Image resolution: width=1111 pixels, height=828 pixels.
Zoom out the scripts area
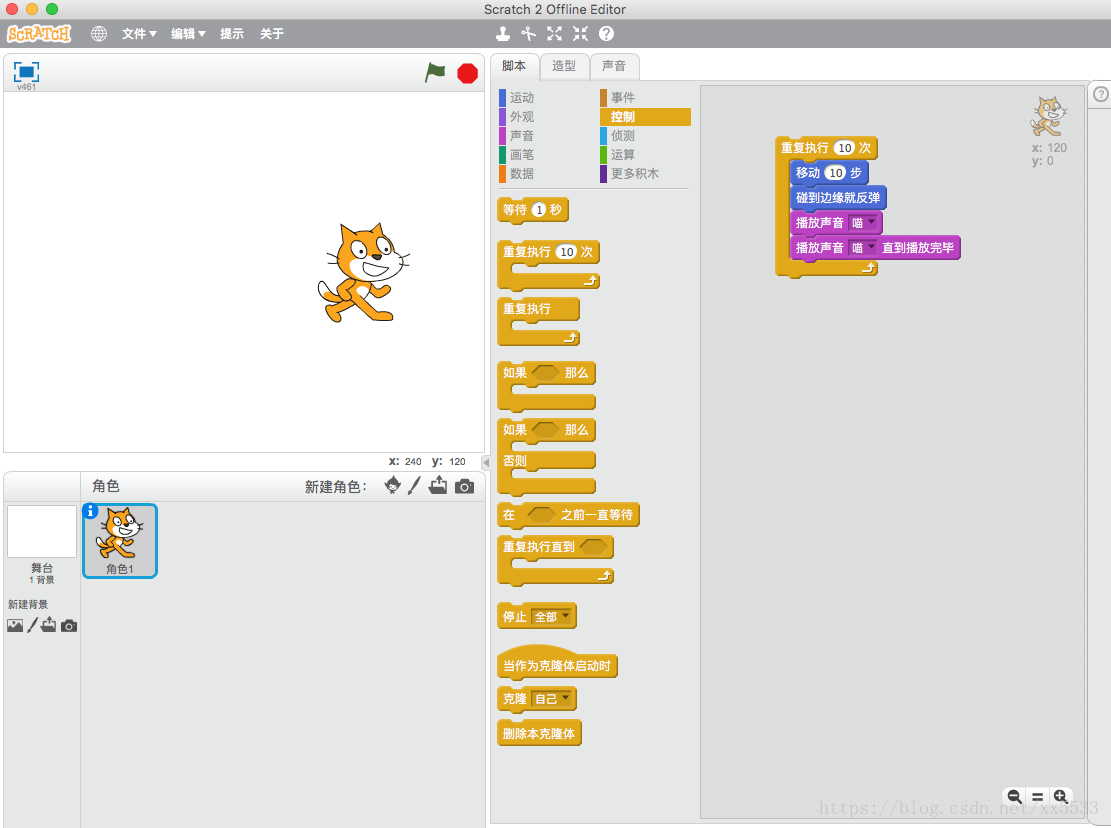tap(1015, 796)
